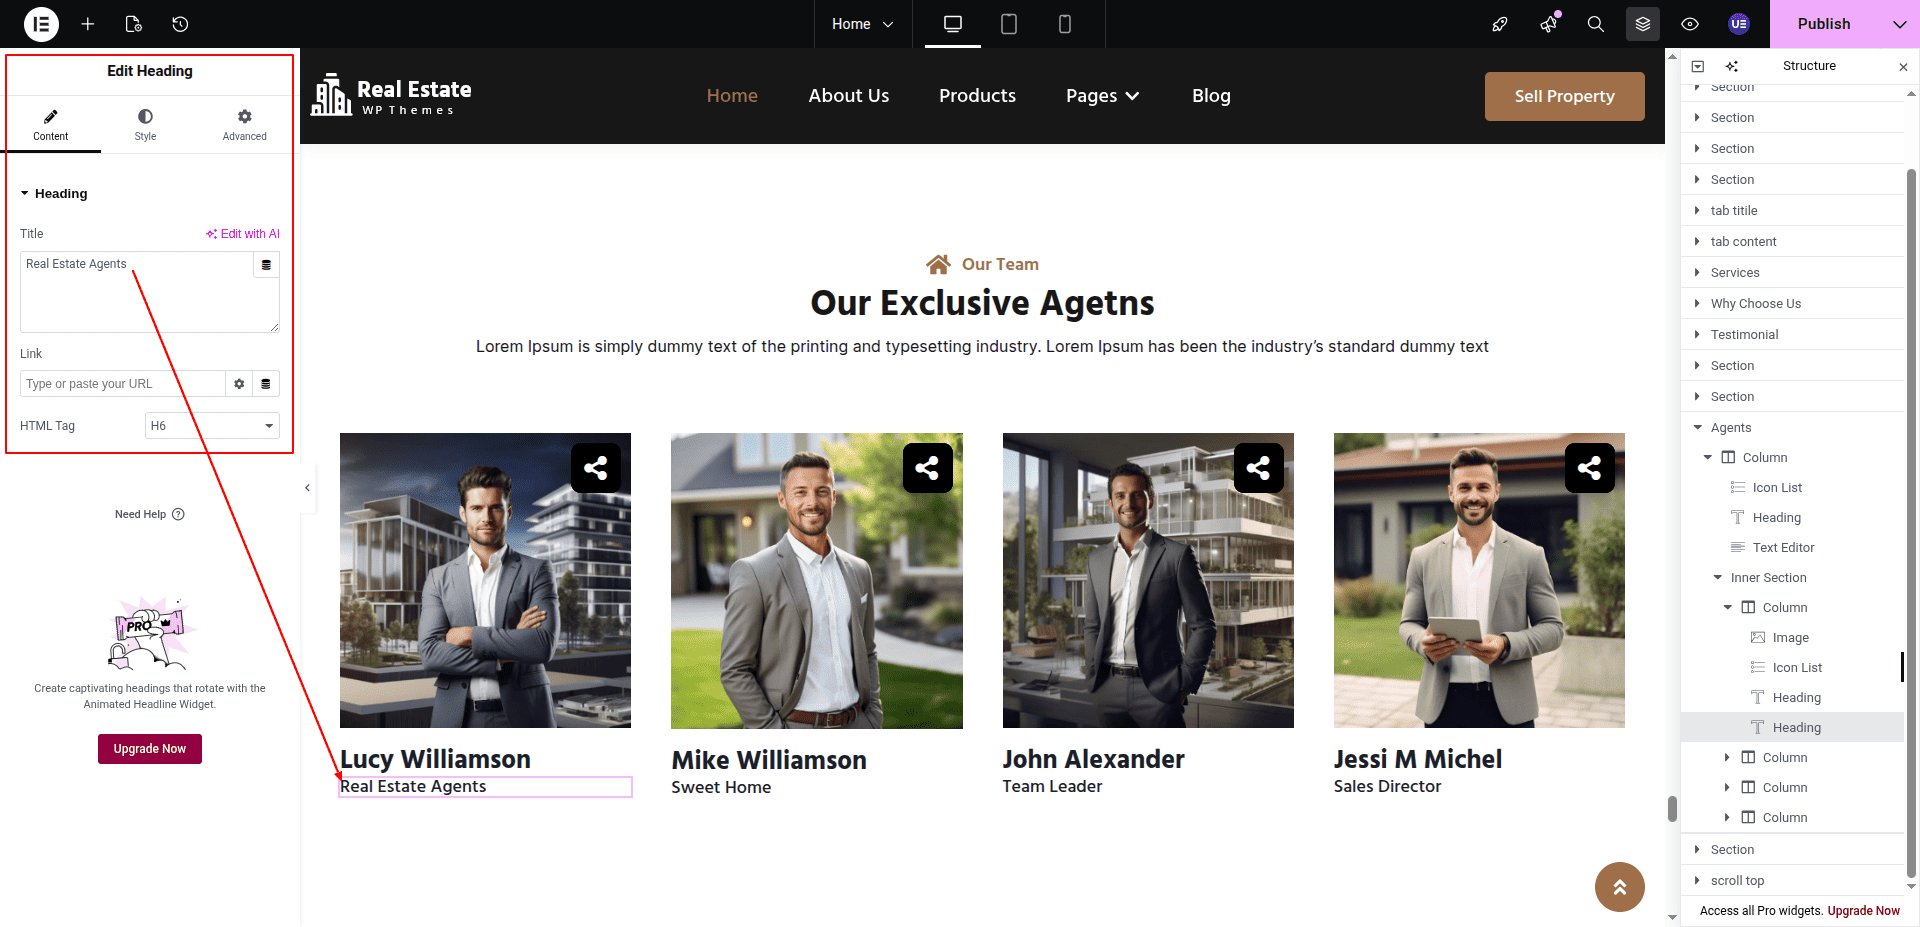Expand the Testimonial section in Structure
The height and width of the screenshot is (927, 1920).
click(x=1697, y=334)
